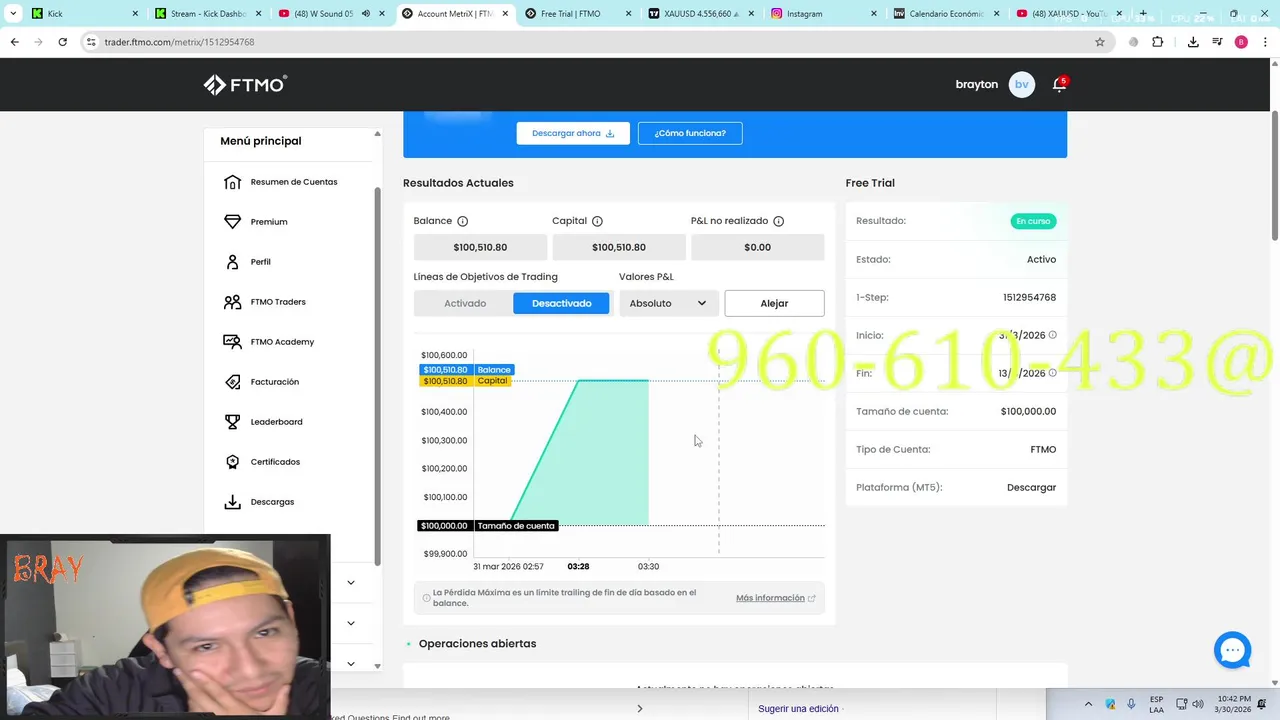Click Tamaño de cuenta $100,000.00 value
This screenshot has width=1280, height=720.
coord(1028,411)
